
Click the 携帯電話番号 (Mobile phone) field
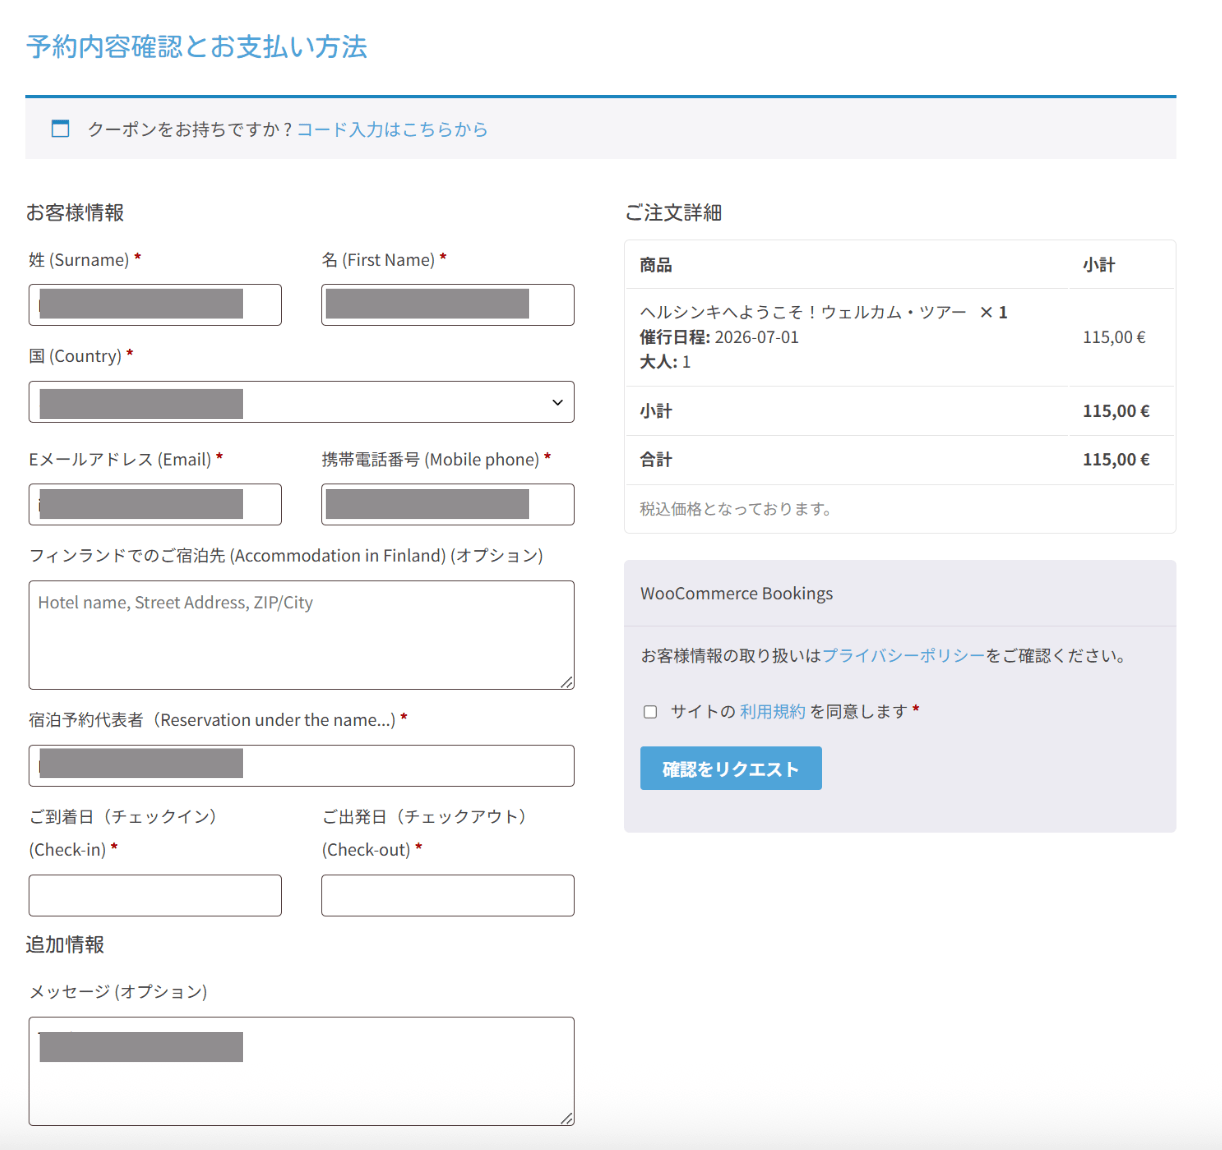tap(447, 504)
